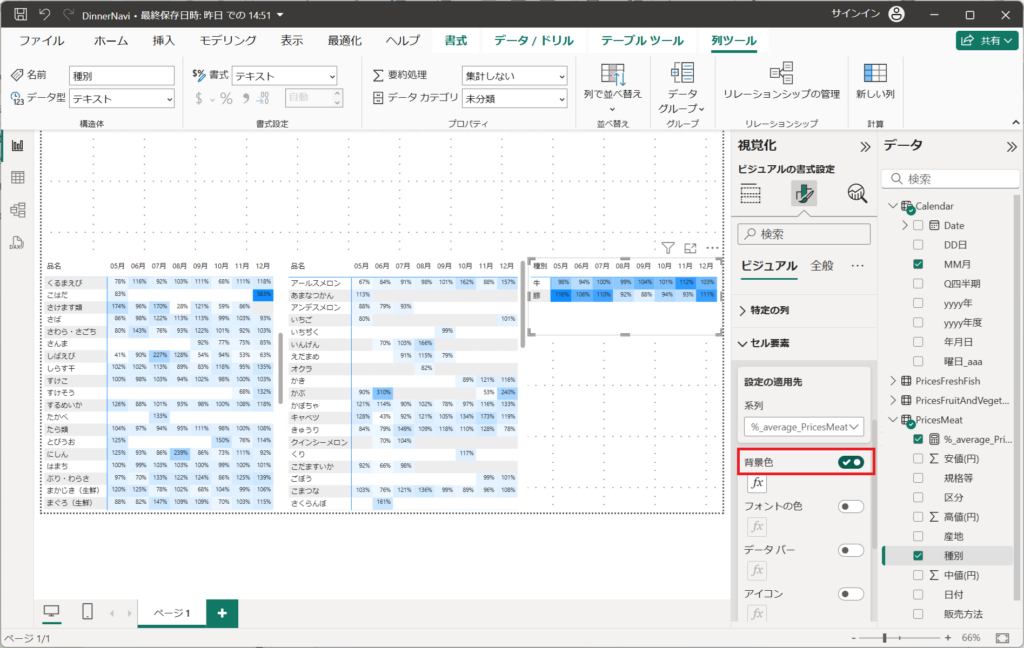The width and height of the screenshot is (1024, 648).
Task: Add a new page with plus button
Action: [222, 612]
